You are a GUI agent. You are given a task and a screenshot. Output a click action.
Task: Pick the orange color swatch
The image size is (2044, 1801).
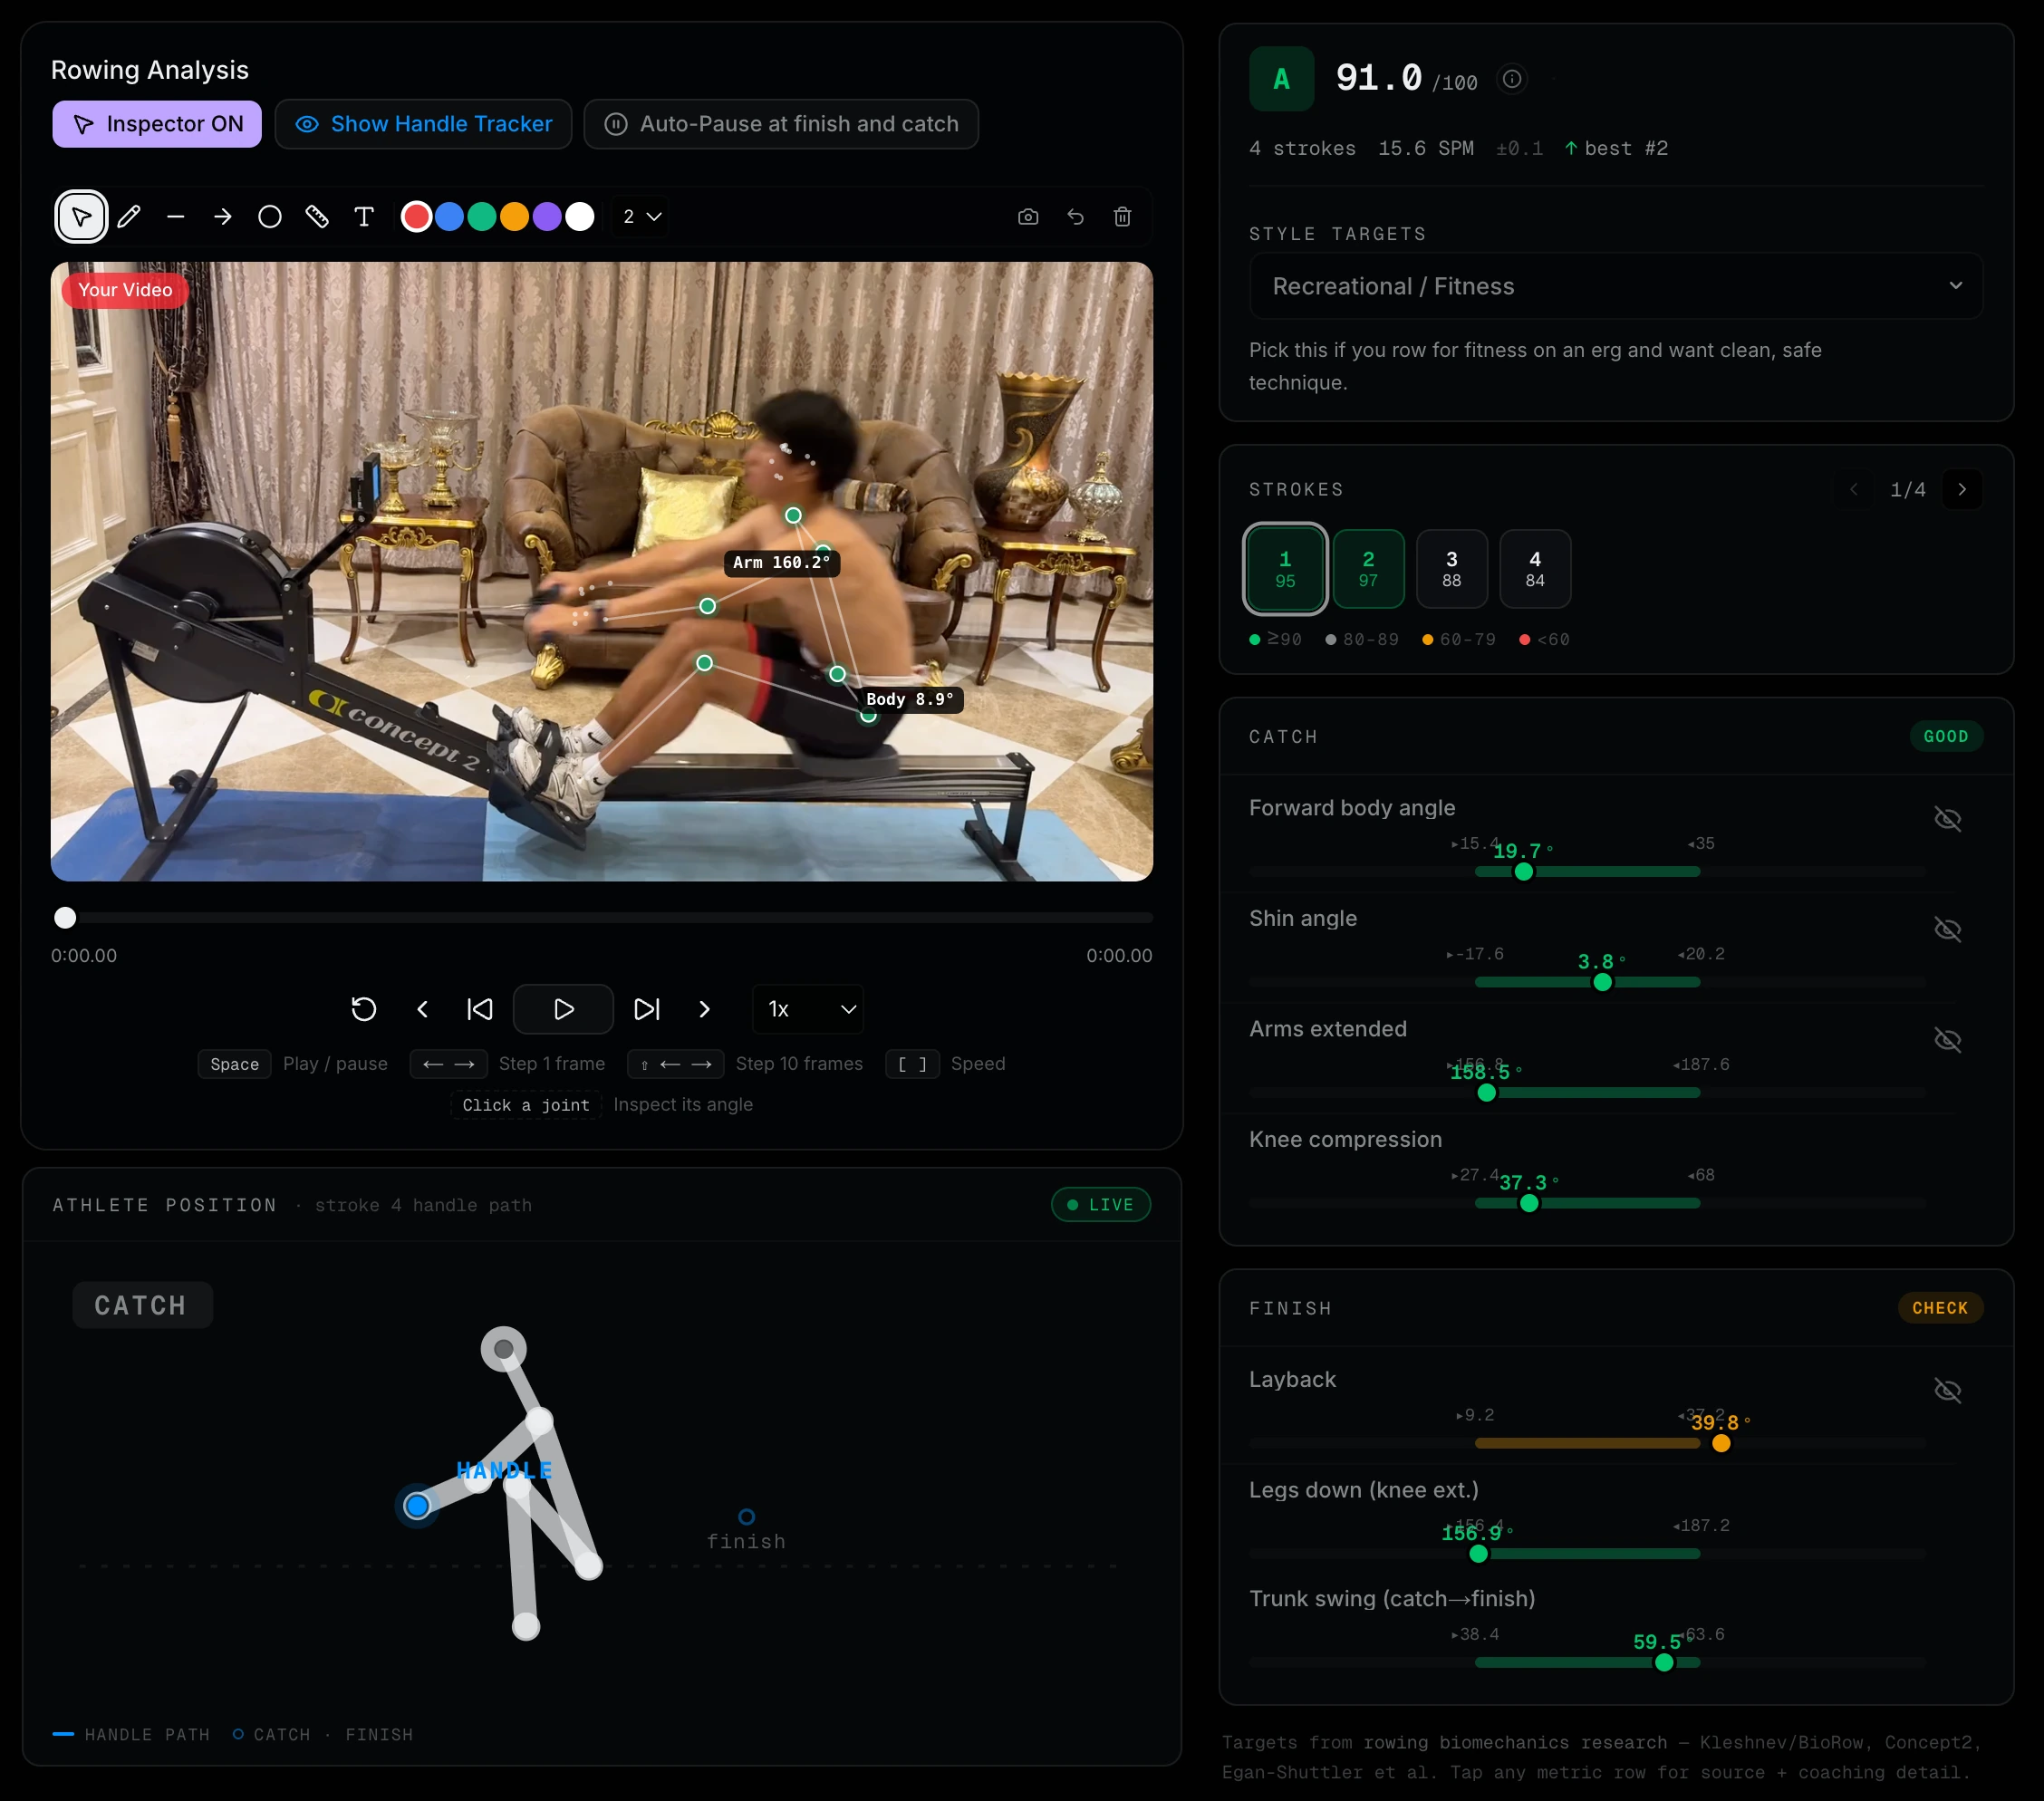pos(514,216)
